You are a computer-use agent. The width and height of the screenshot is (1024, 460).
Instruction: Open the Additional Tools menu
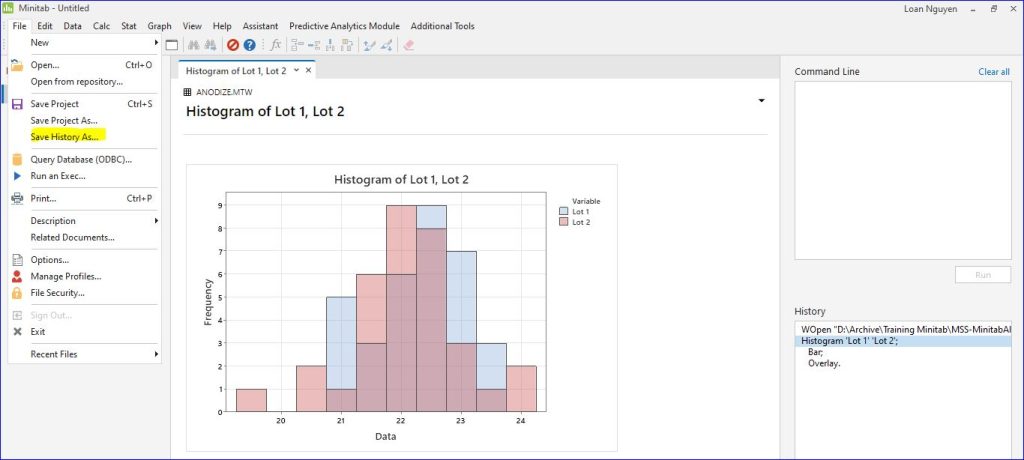(x=443, y=26)
